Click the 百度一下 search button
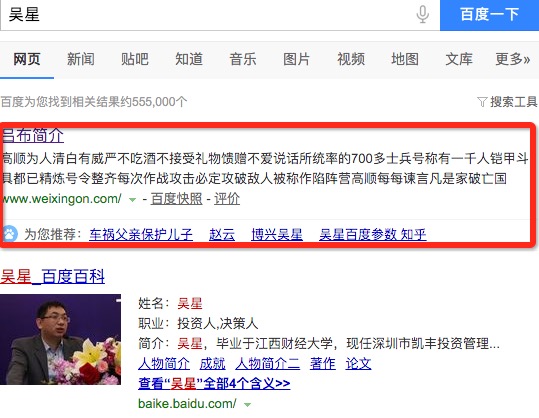The height and width of the screenshot is (418, 539). point(490,15)
